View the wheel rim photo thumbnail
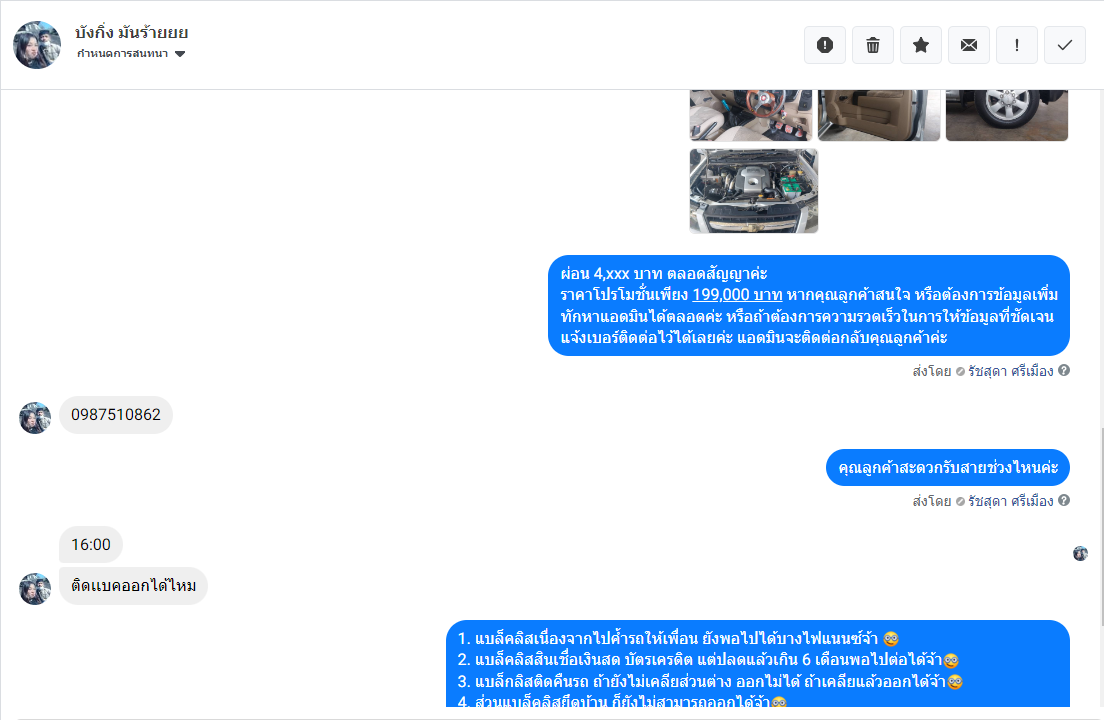 point(1007,115)
